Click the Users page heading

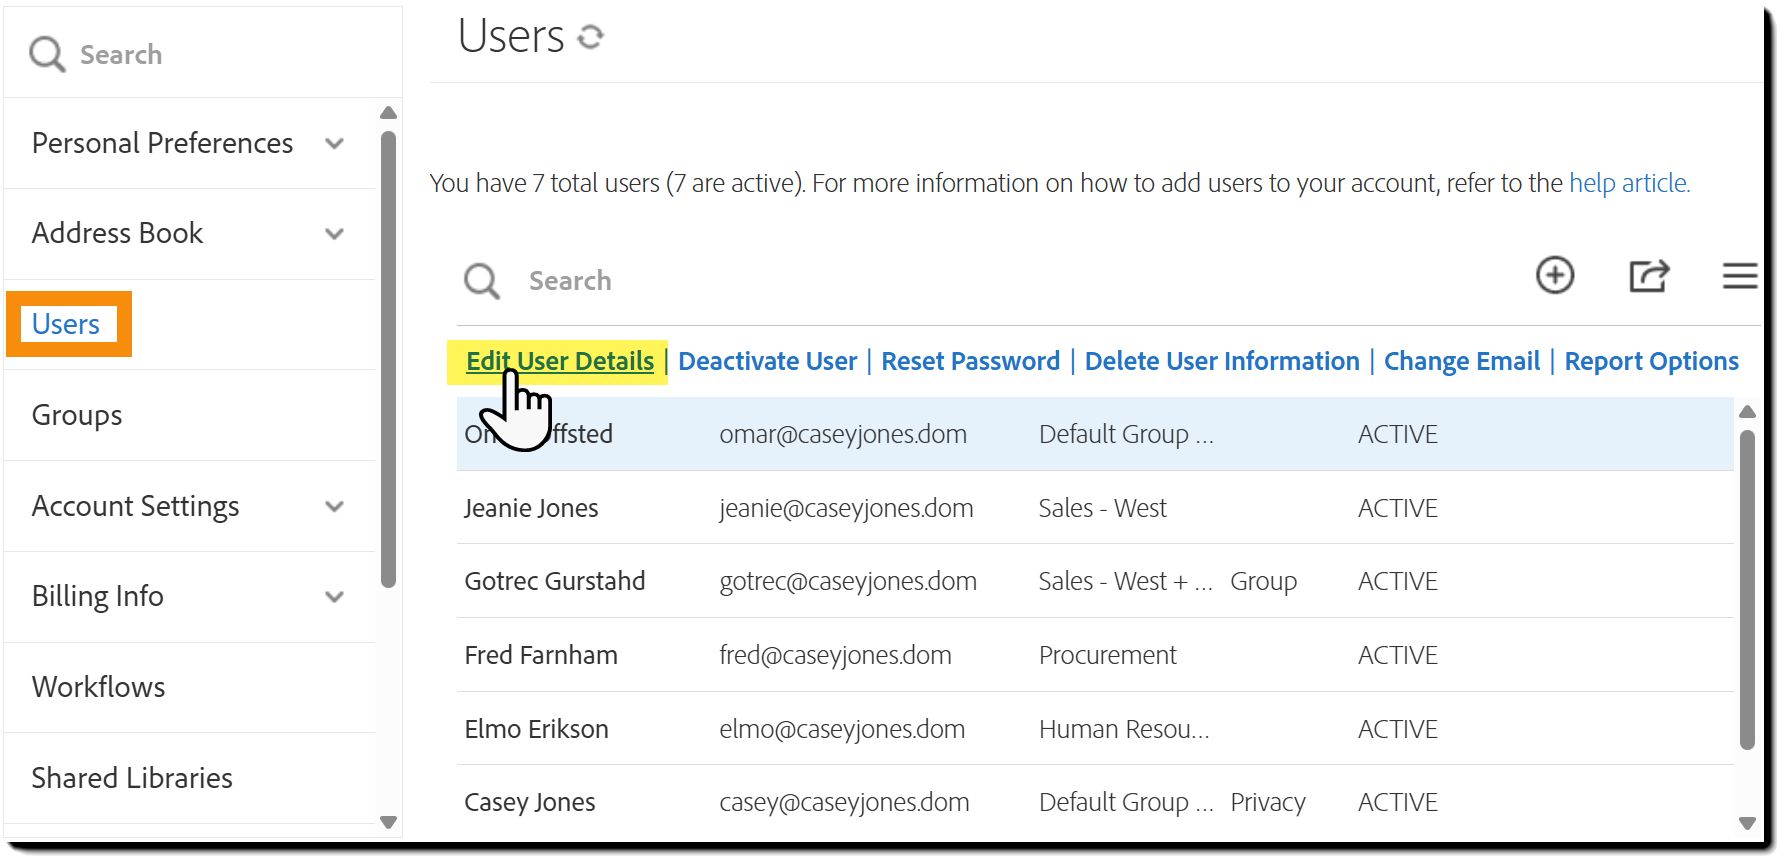pyautogui.click(x=511, y=36)
